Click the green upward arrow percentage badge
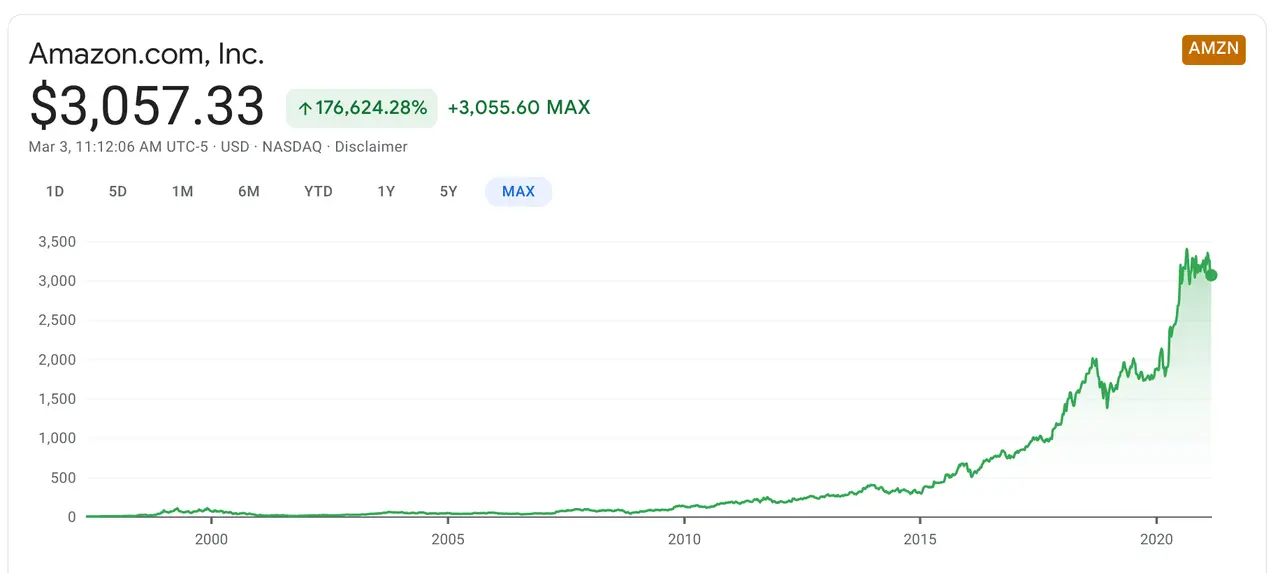 point(362,107)
